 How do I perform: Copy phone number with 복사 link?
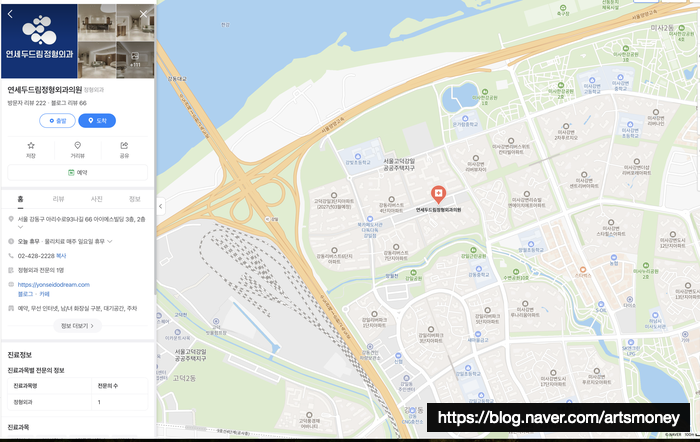click(x=61, y=256)
